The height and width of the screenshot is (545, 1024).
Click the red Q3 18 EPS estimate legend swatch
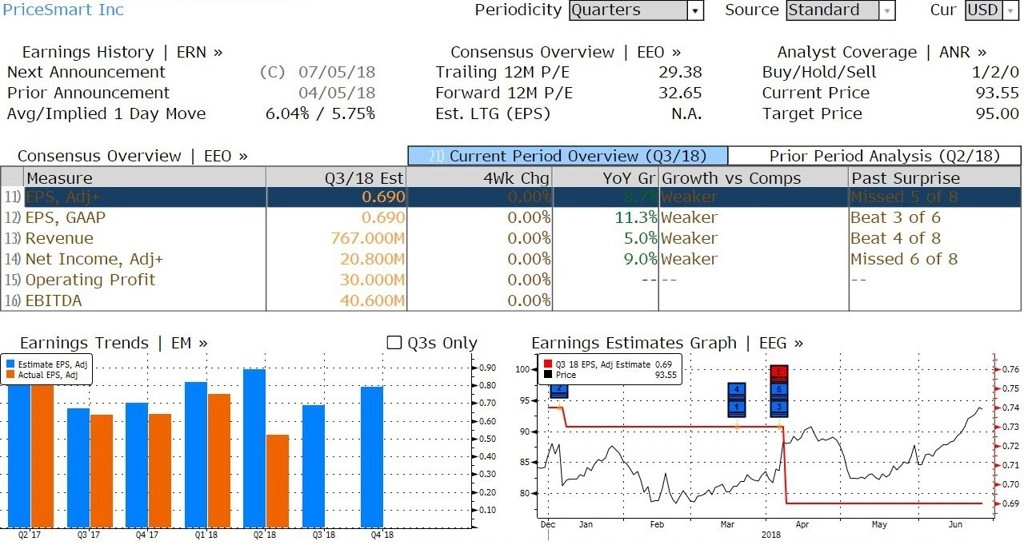[x=547, y=365]
